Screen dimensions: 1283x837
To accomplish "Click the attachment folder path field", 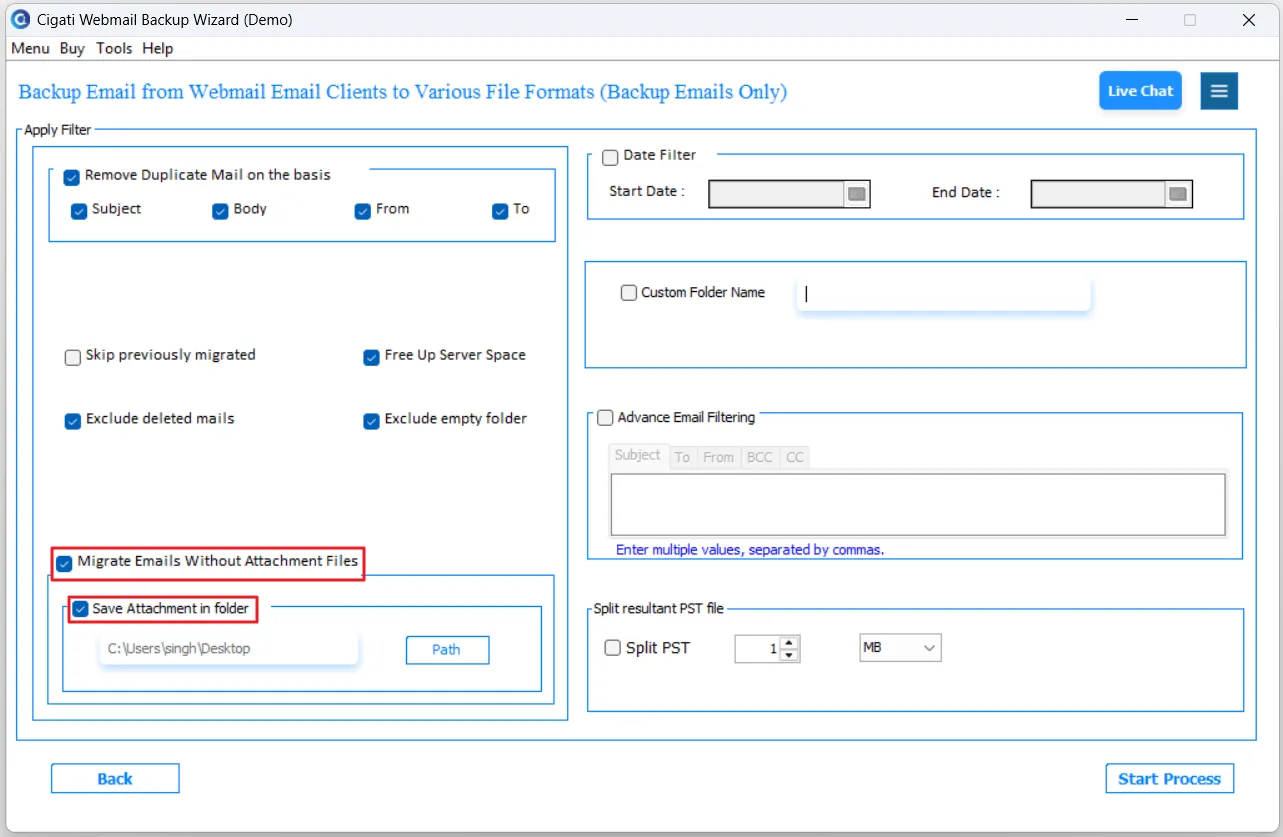I will point(228,649).
